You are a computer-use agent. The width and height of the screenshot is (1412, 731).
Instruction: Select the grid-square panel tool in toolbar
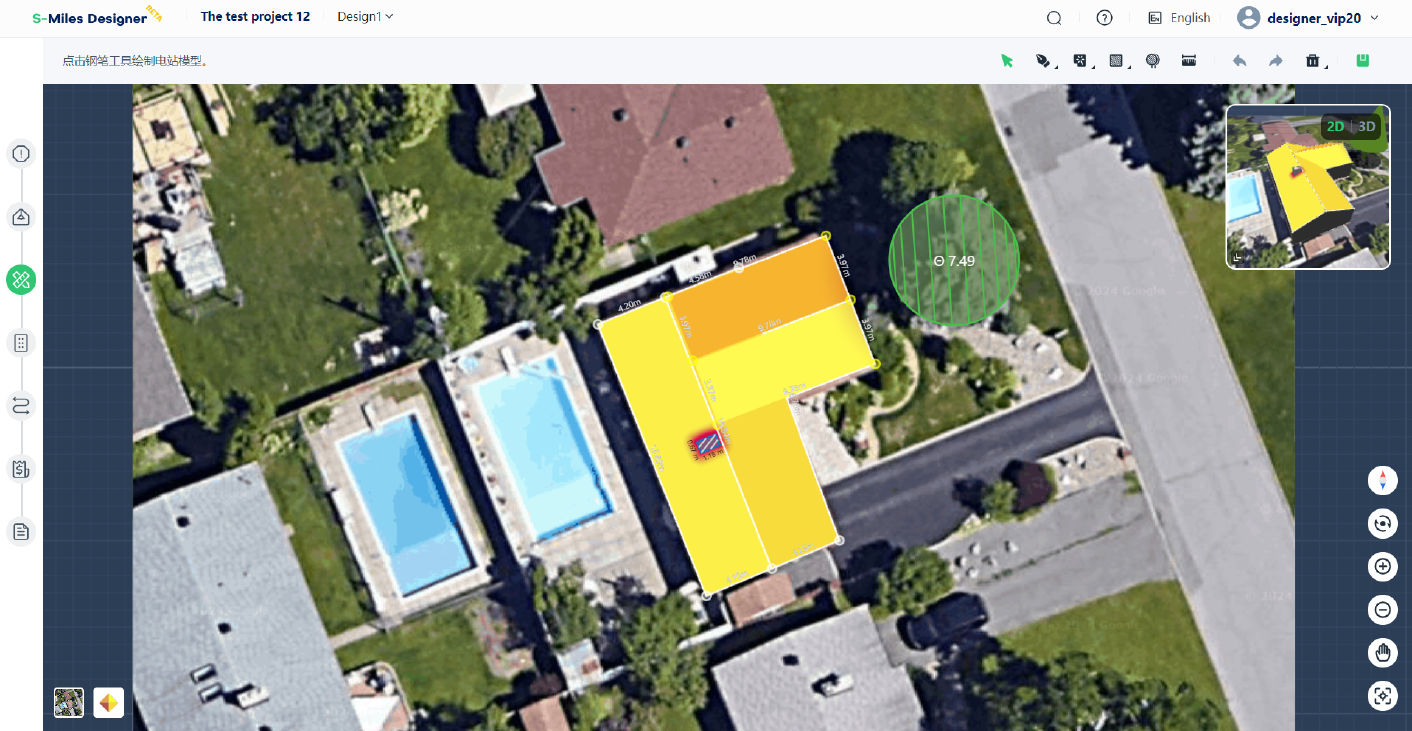pyautogui.click(x=1116, y=61)
